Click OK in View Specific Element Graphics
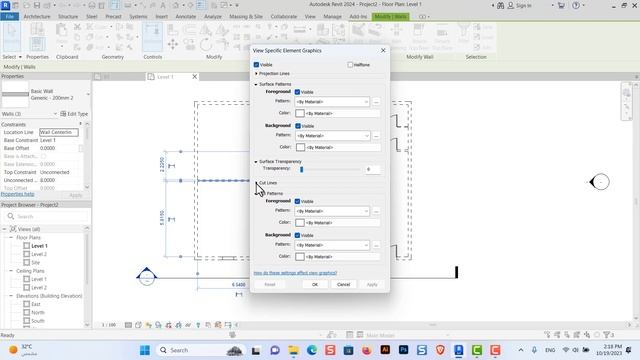Viewport: 640px width, 360px height. (x=315, y=284)
